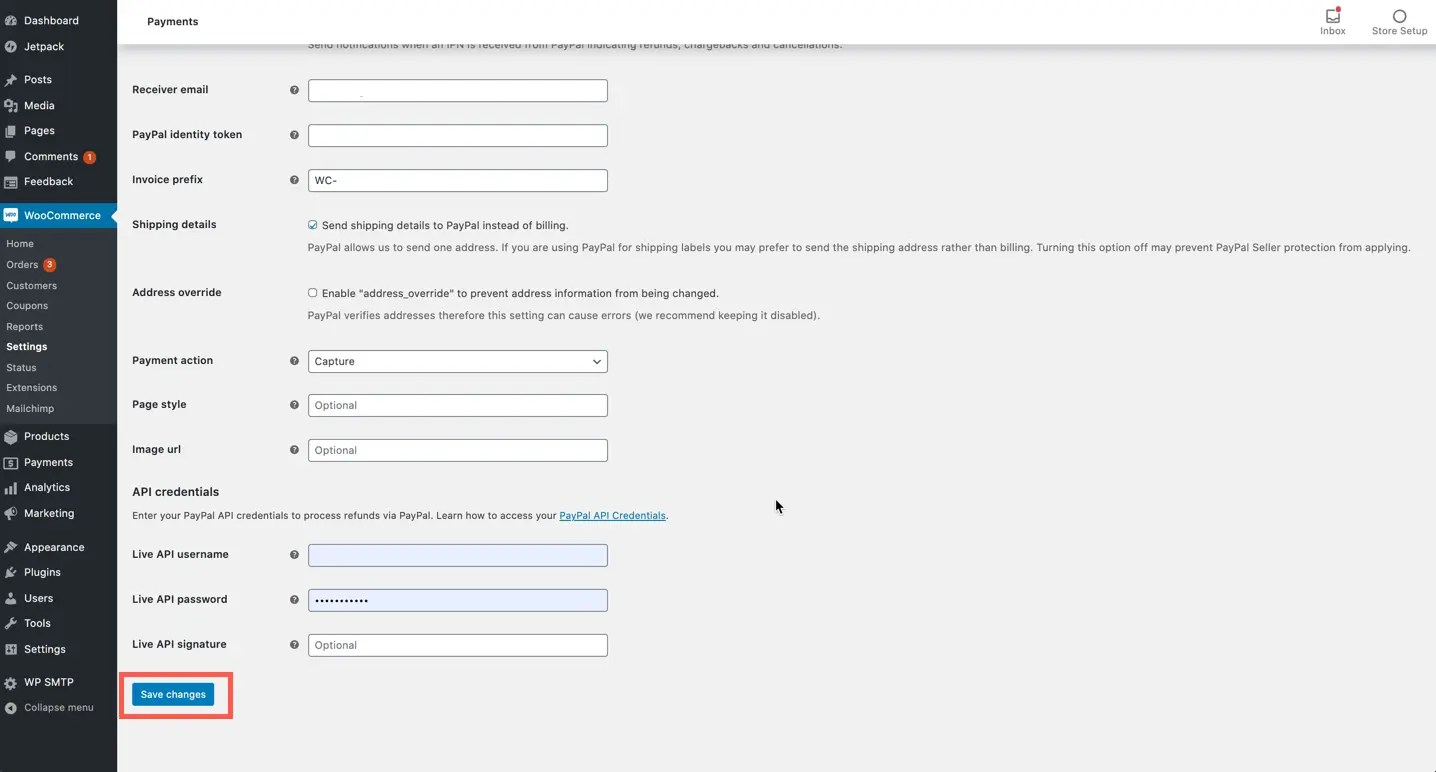
Task: Click the Page style input field
Action: pos(458,405)
